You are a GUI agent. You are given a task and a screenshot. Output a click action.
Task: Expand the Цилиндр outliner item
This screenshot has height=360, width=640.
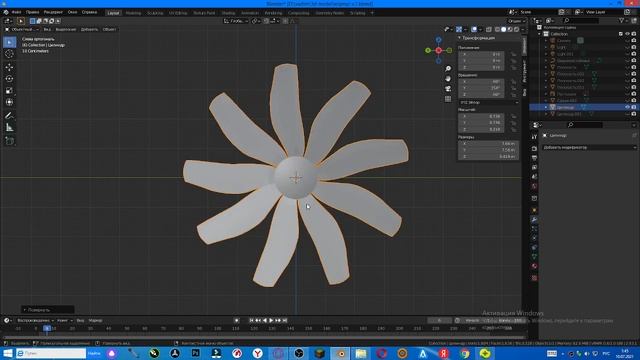click(546, 107)
